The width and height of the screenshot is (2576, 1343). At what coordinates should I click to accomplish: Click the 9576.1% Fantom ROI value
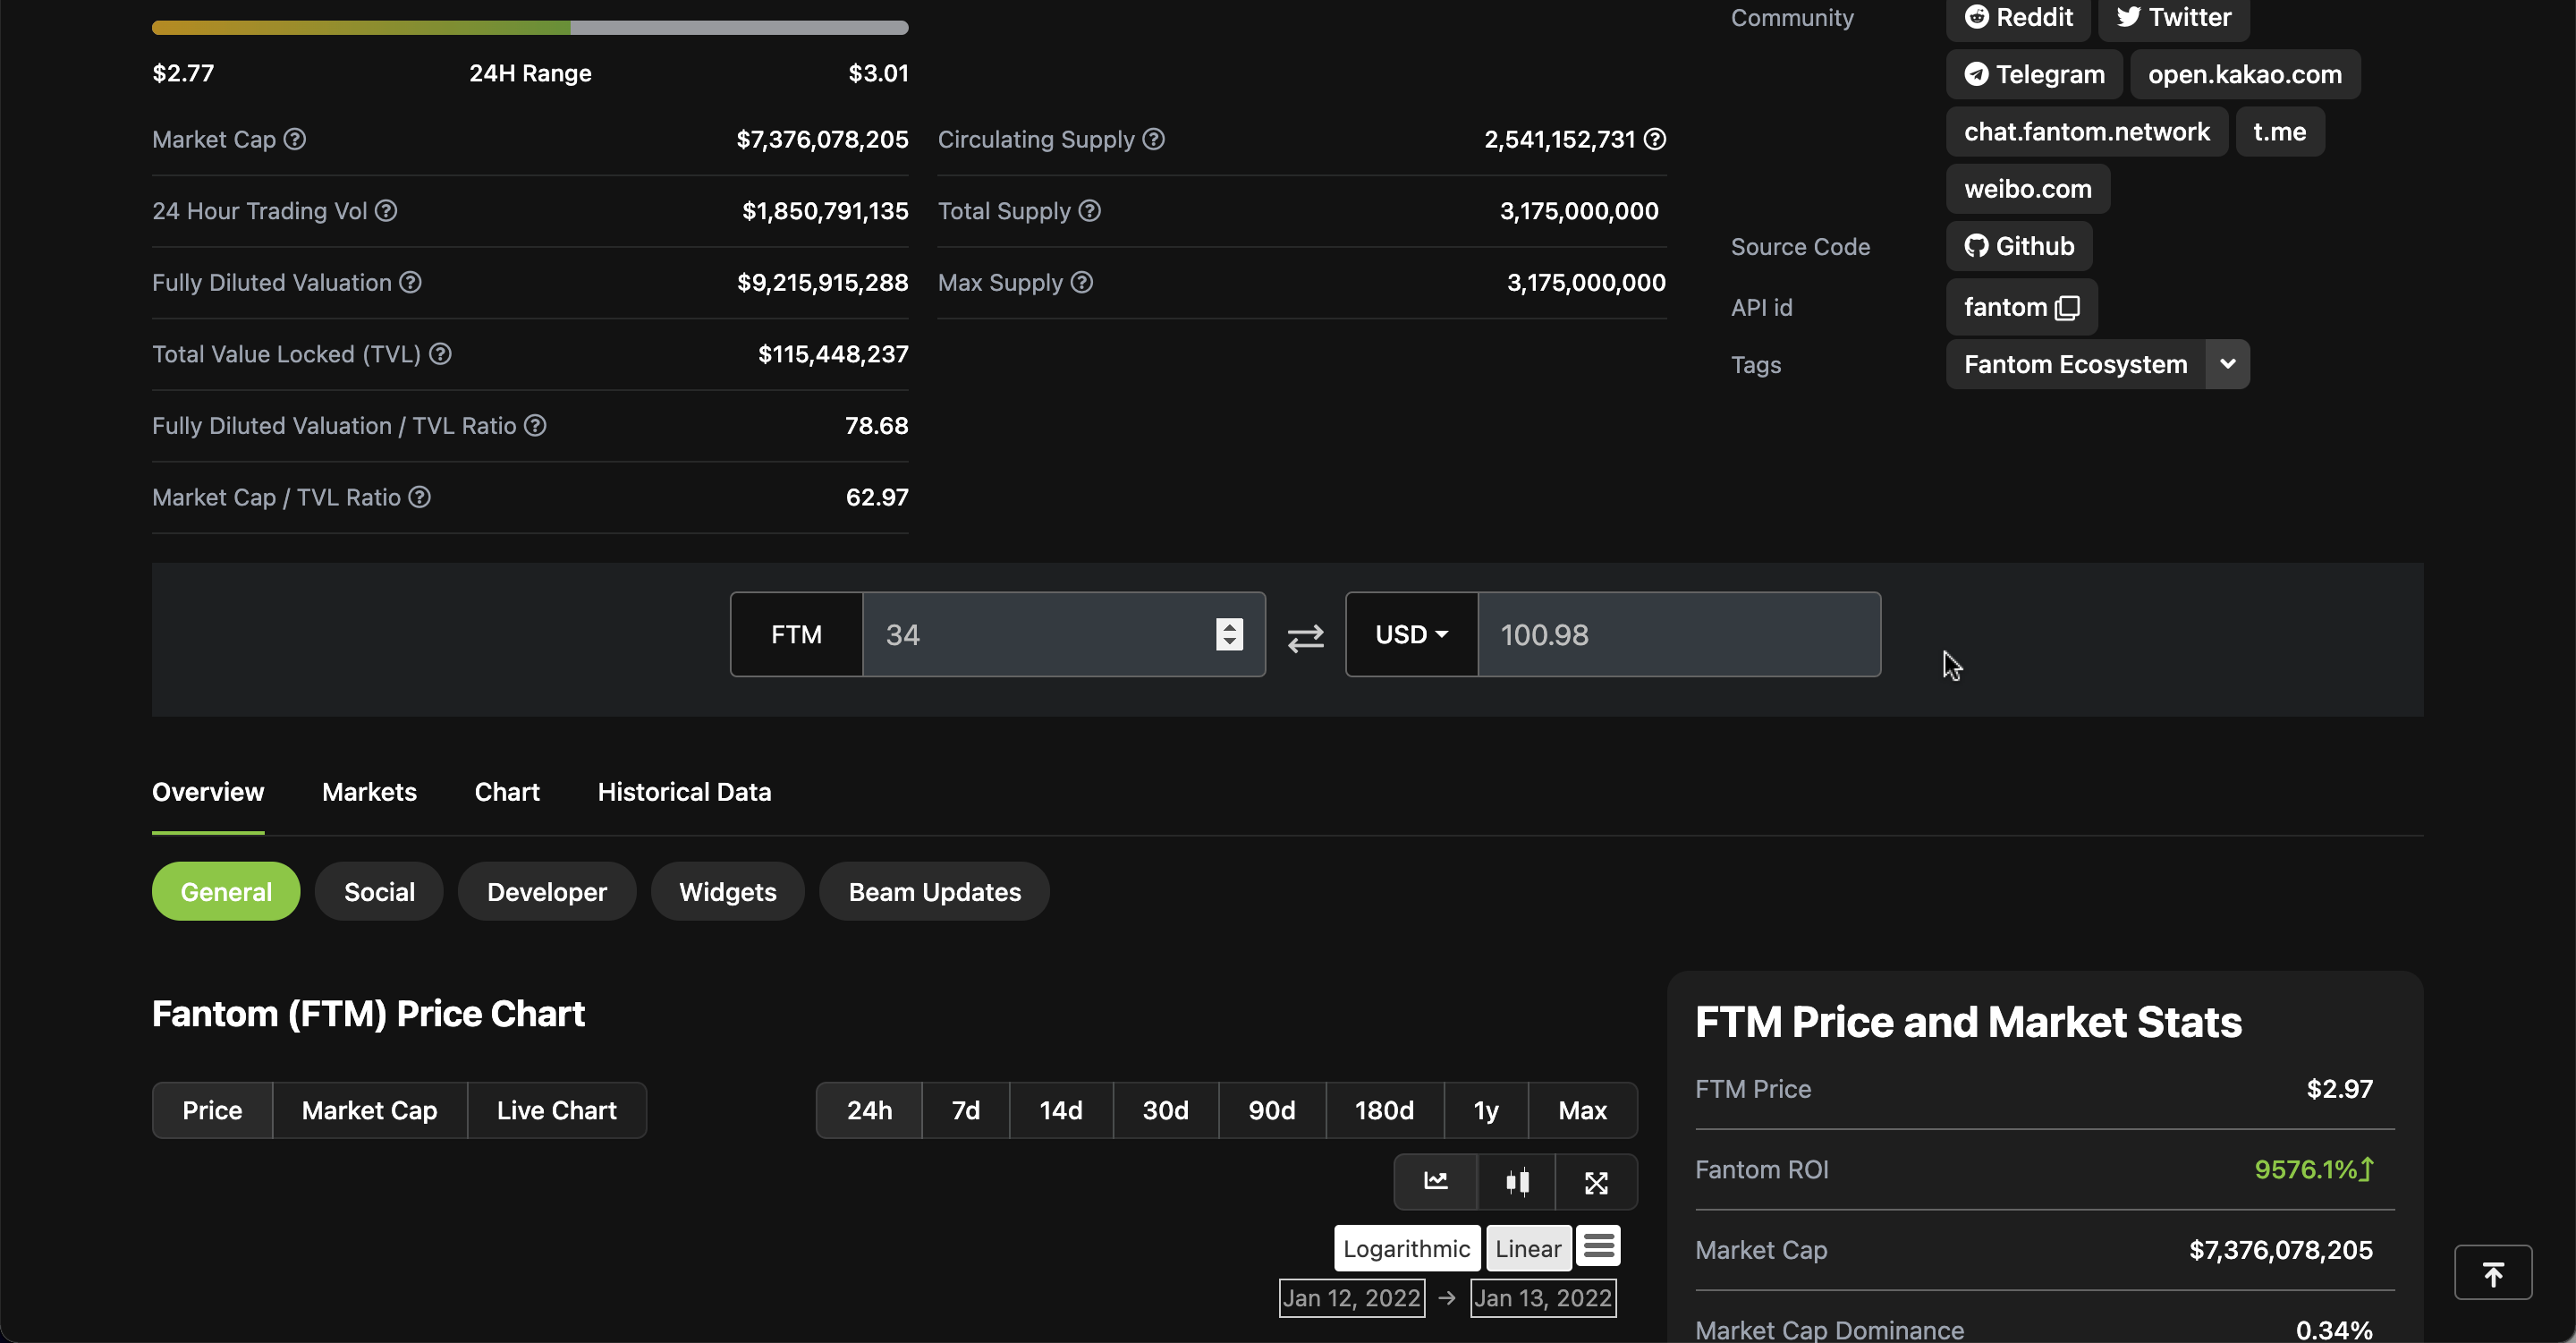[x=2314, y=1169]
